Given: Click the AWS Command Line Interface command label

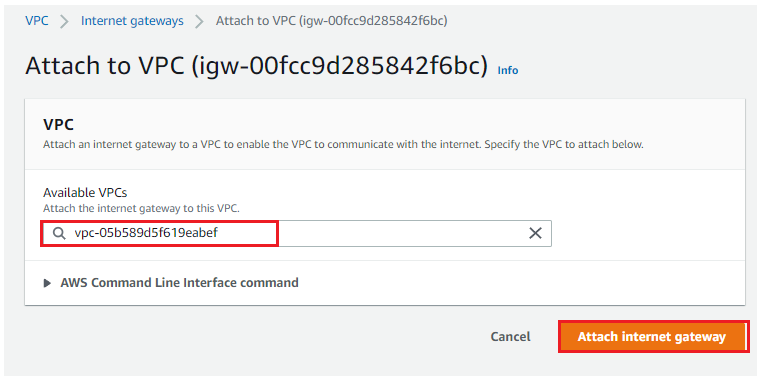Looking at the screenshot, I should coord(179,282).
